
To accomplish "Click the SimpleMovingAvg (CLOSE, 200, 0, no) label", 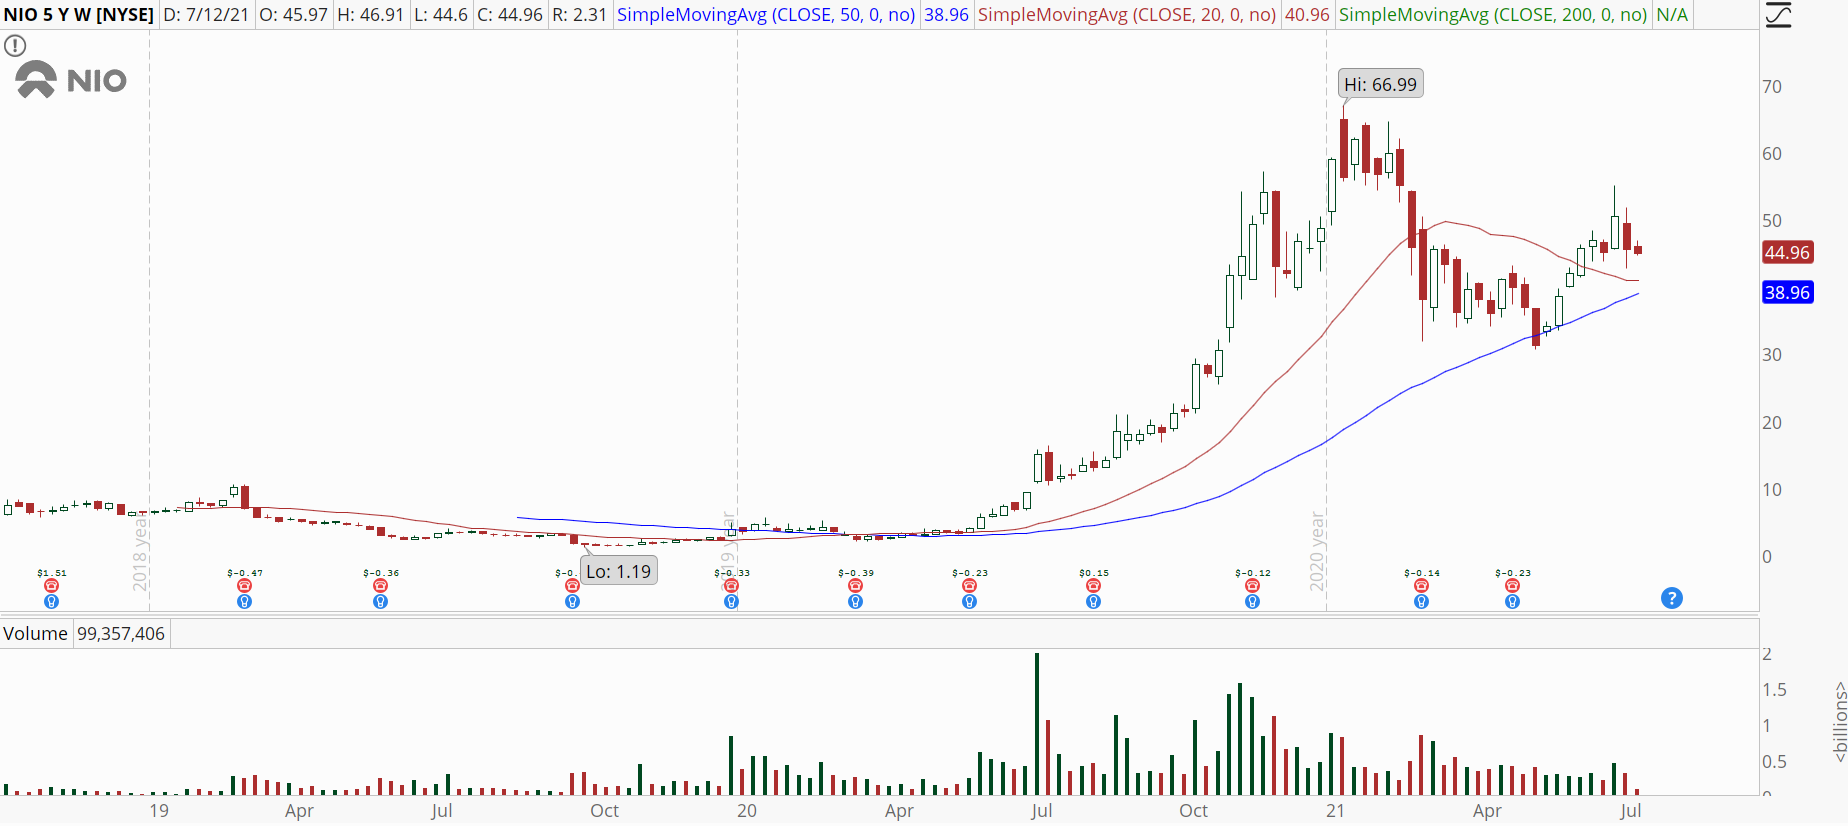I will (1493, 15).
